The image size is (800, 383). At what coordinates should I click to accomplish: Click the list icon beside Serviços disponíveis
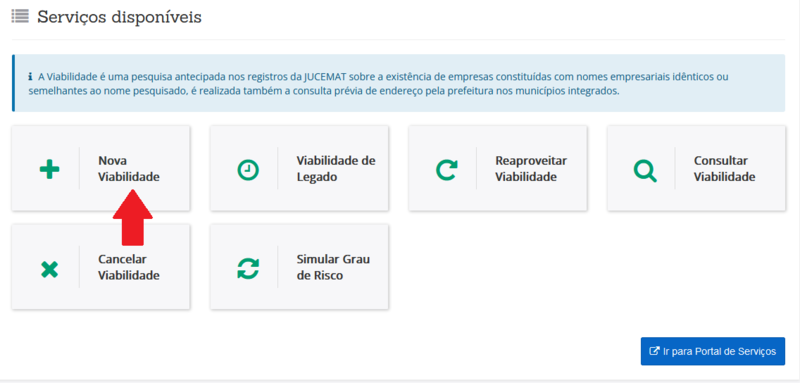click(x=20, y=16)
